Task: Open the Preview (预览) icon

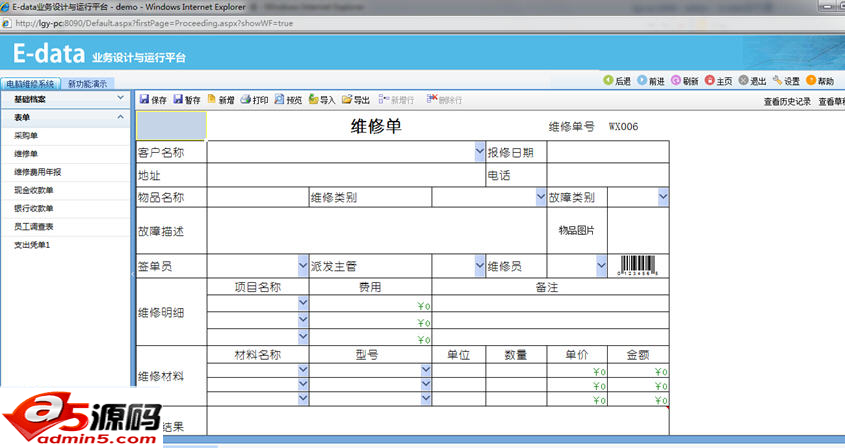Action: pyautogui.click(x=279, y=100)
